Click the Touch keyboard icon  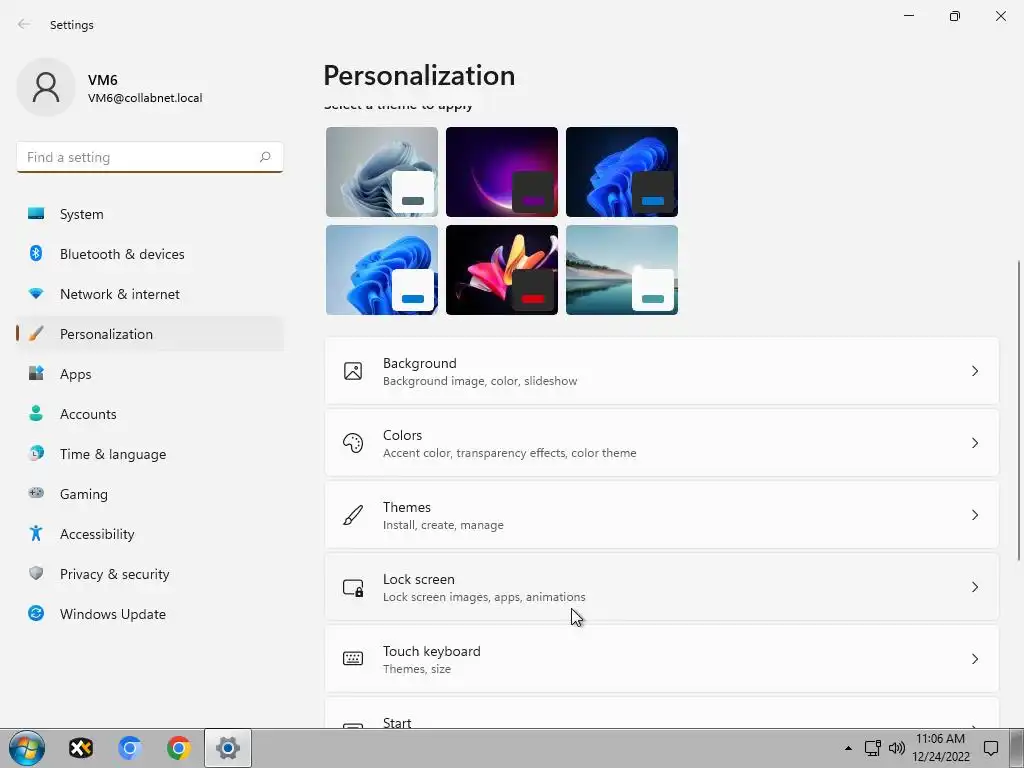(x=353, y=658)
